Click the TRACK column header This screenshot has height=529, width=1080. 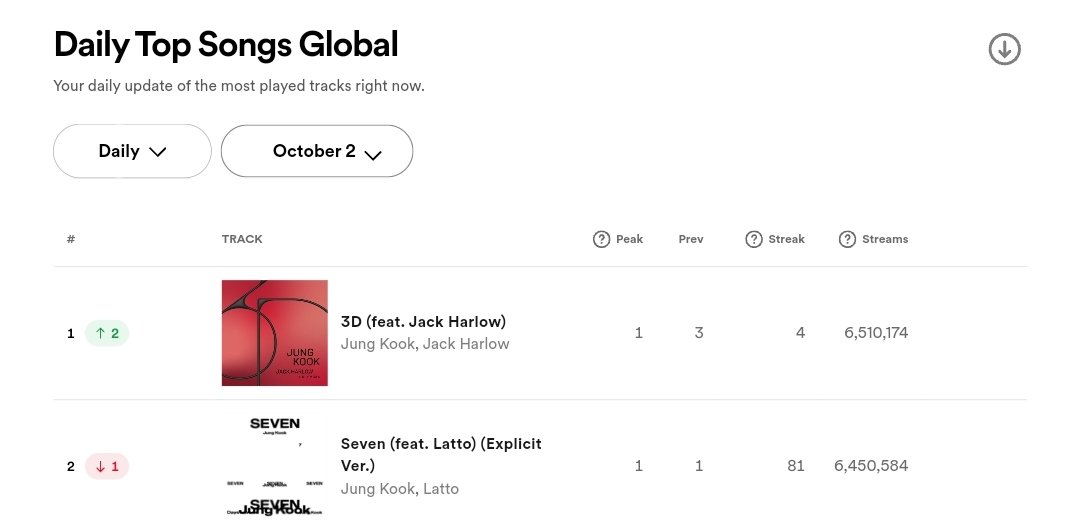(242, 239)
